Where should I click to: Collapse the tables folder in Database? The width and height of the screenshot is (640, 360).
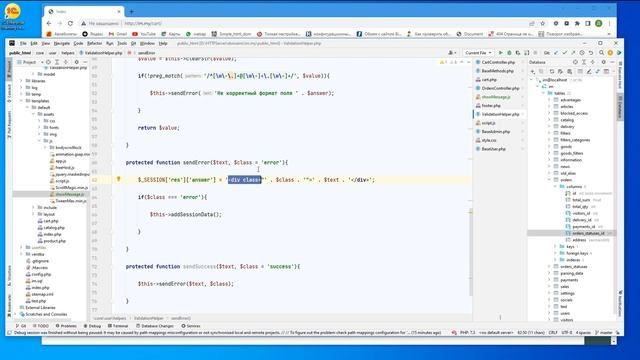pos(543,93)
